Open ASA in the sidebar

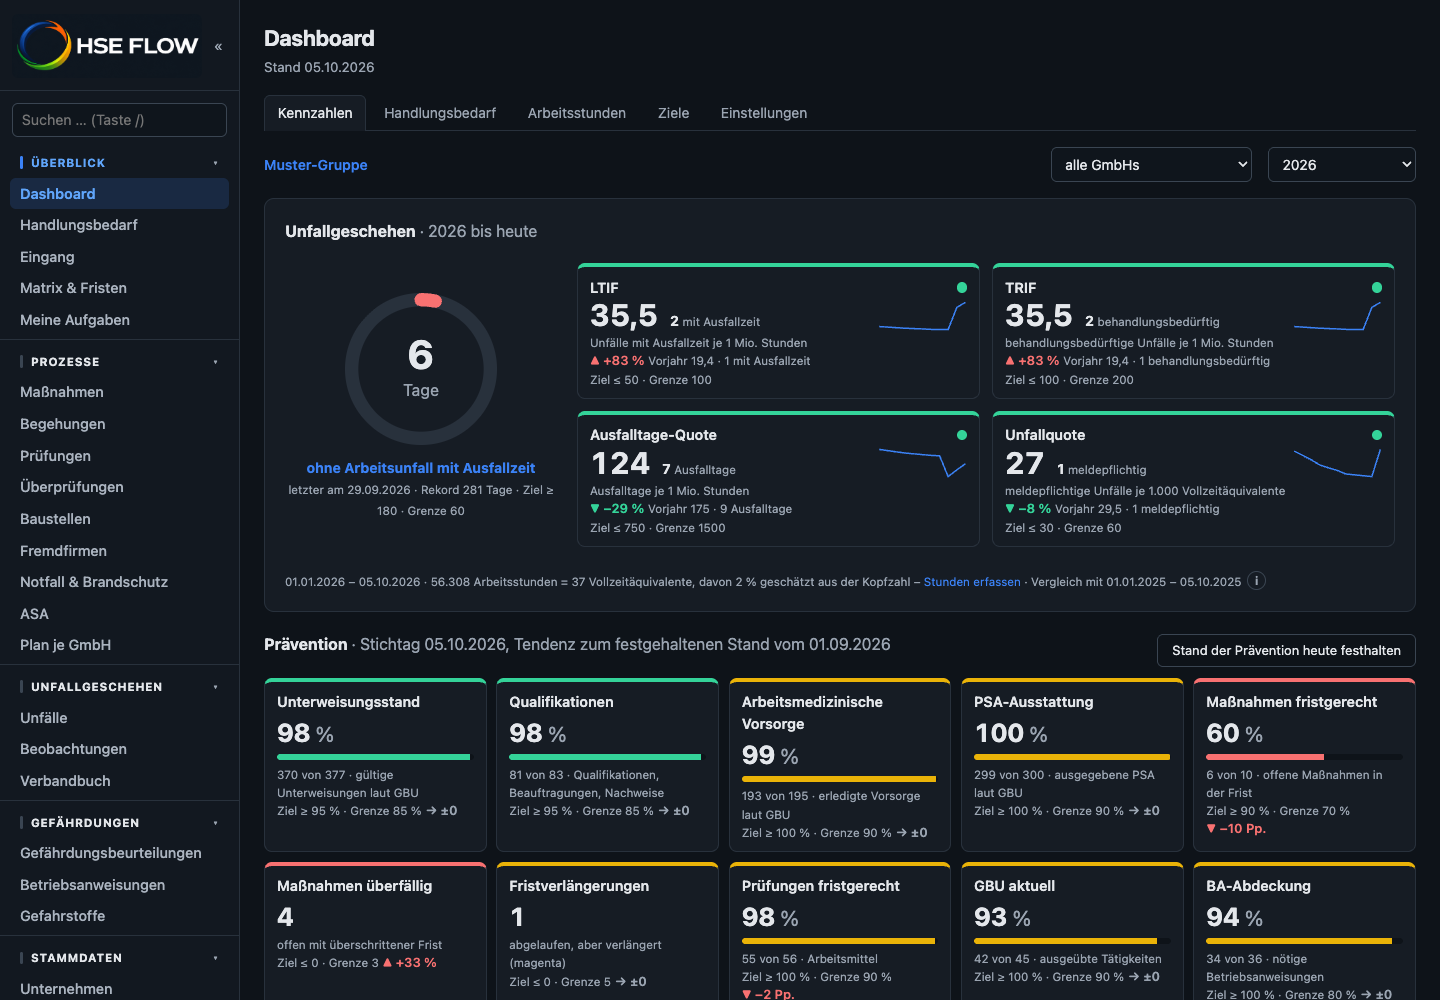119,614
